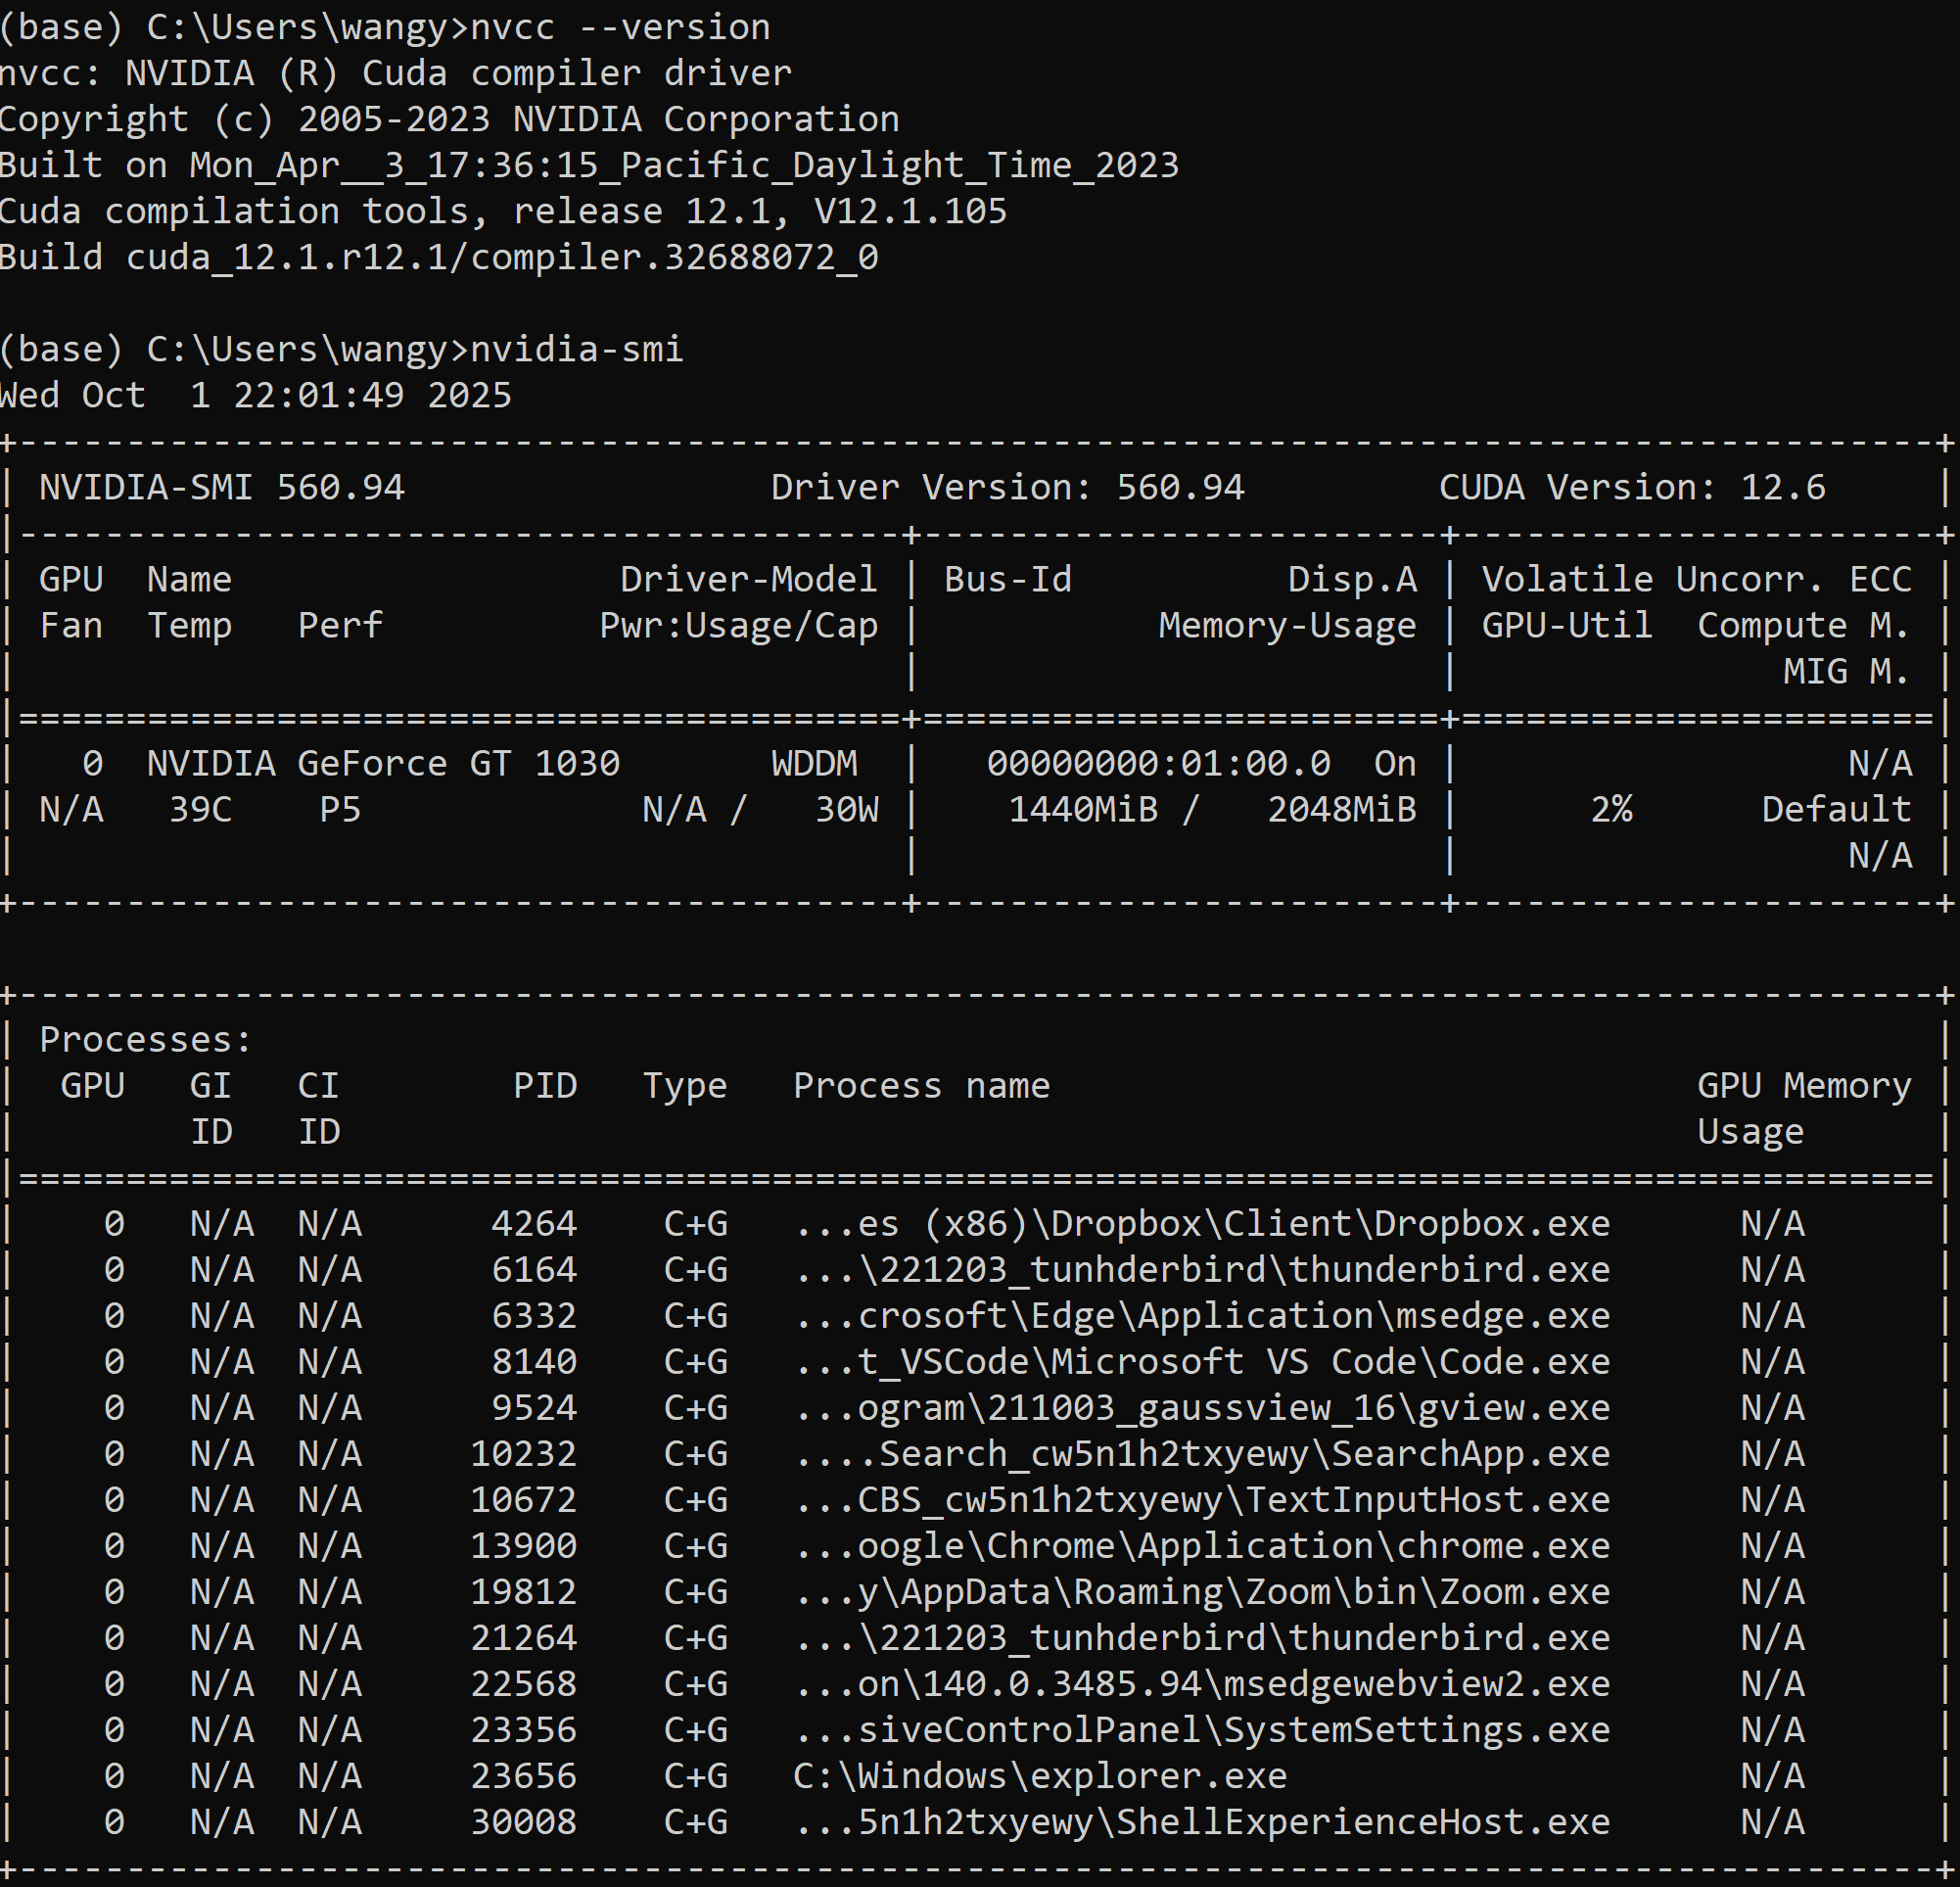Image resolution: width=1960 pixels, height=1887 pixels.
Task: Click the msedge.exe process path
Action: pyautogui.click(x=1202, y=1316)
